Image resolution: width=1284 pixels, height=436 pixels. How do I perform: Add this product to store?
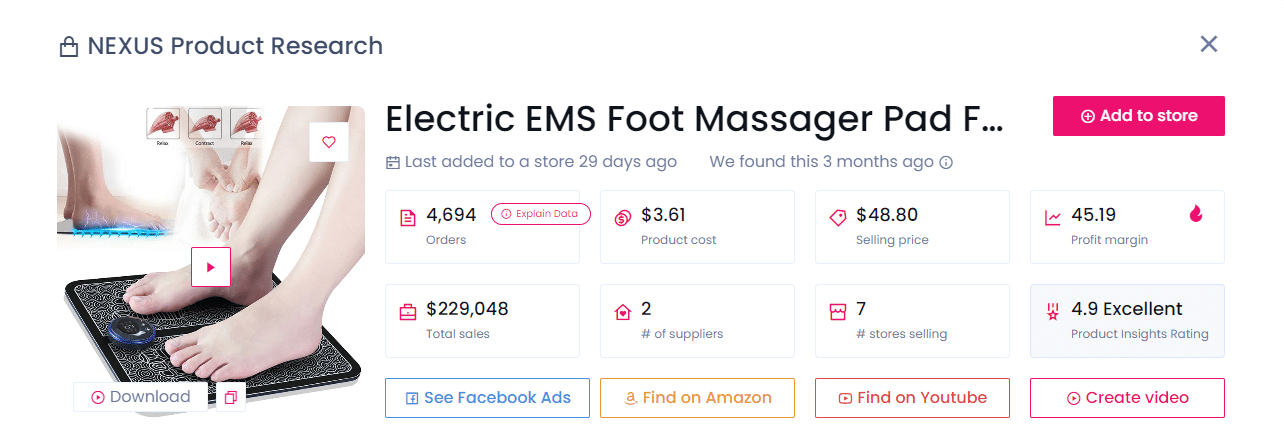click(x=1138, y=116)
